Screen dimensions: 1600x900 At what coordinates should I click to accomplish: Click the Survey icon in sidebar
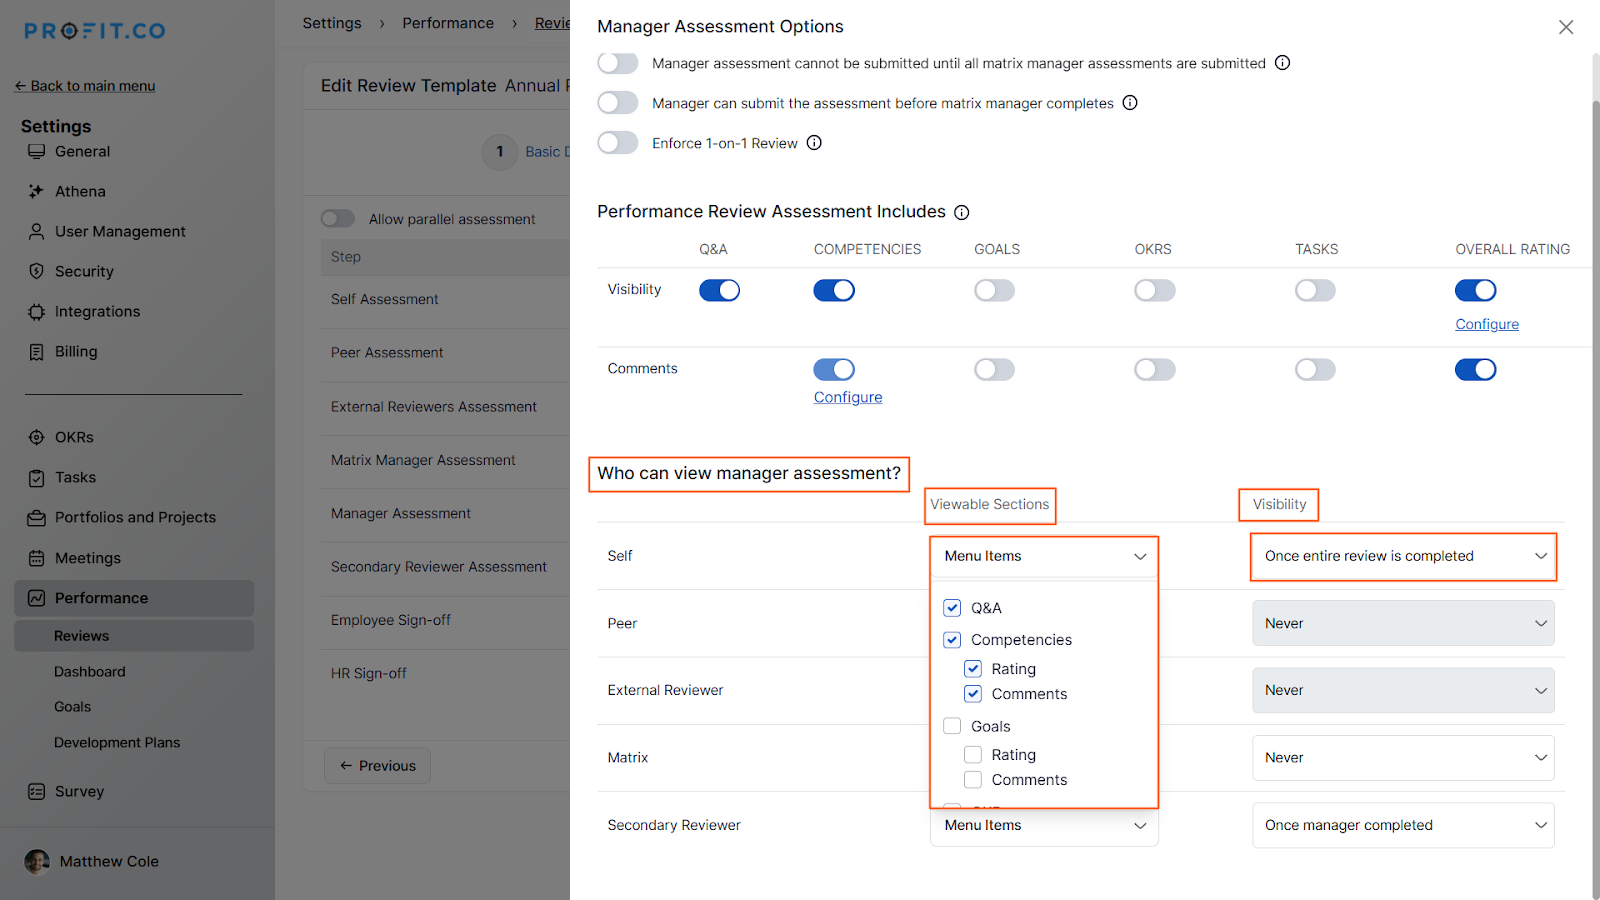pyautogui.click(x=37, y=792)
